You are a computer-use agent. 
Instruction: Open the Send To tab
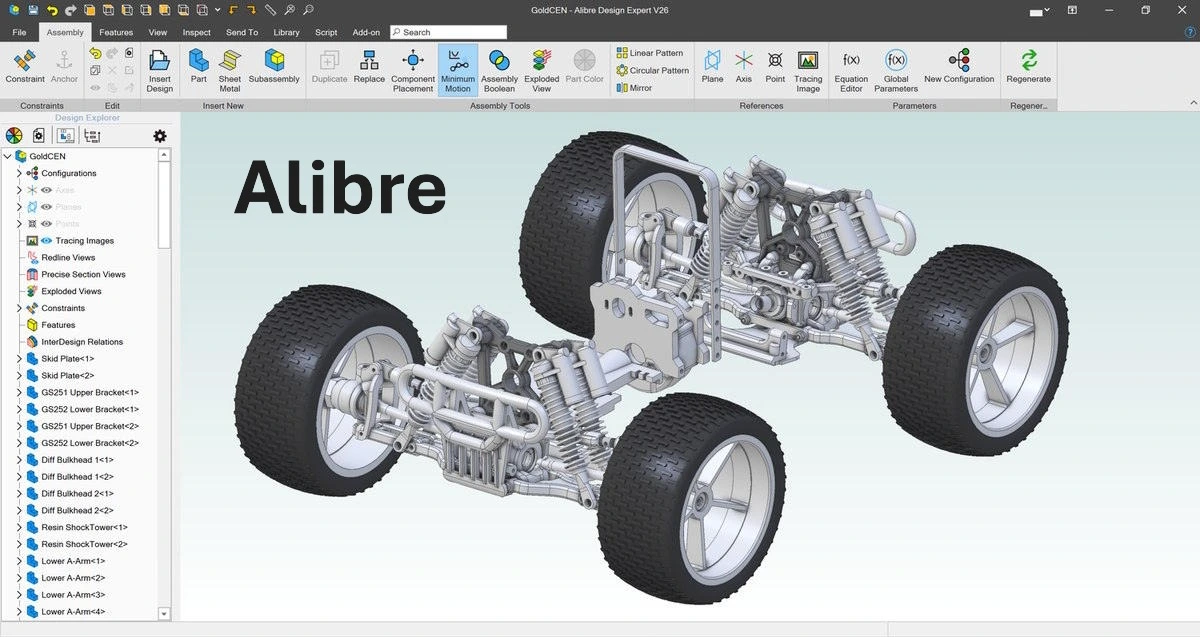242,32
